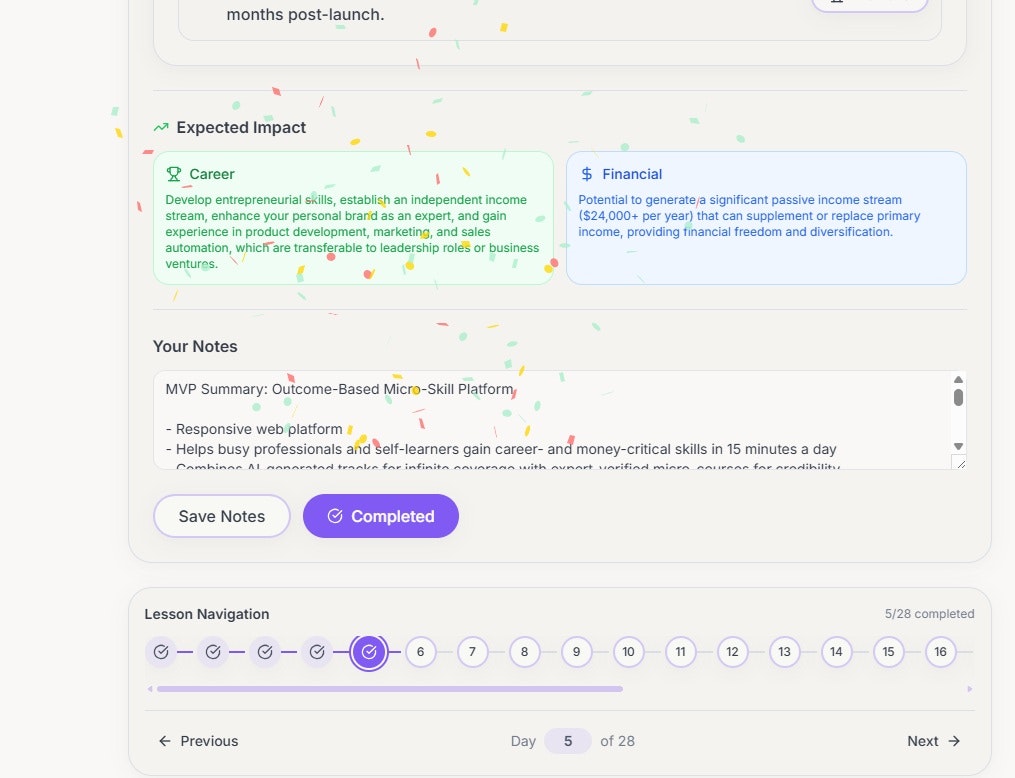Select the highlighted Day 5 checkmark circle
Viewport: 1015px width, 778px height.
(x=368, y=651)
